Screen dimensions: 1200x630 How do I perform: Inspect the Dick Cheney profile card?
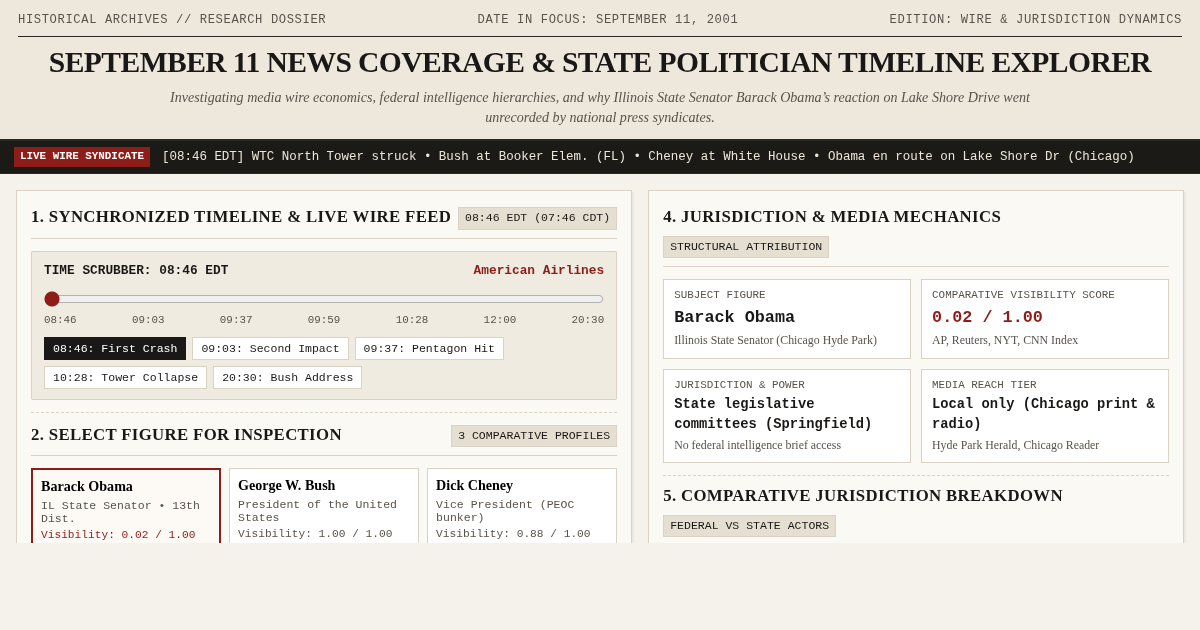click(522, 506)
